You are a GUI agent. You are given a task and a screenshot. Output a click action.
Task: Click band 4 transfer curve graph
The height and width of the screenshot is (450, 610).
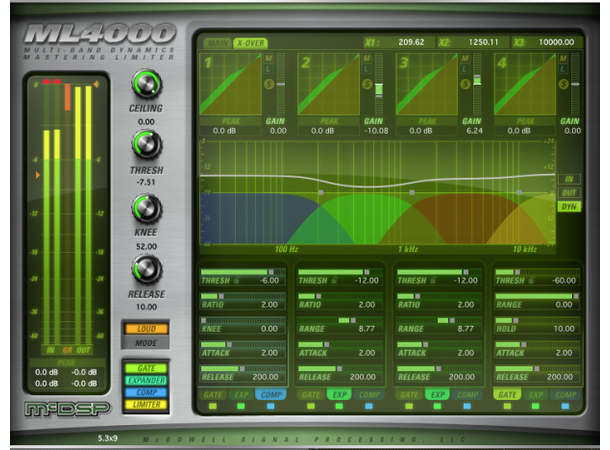(525, 84)
